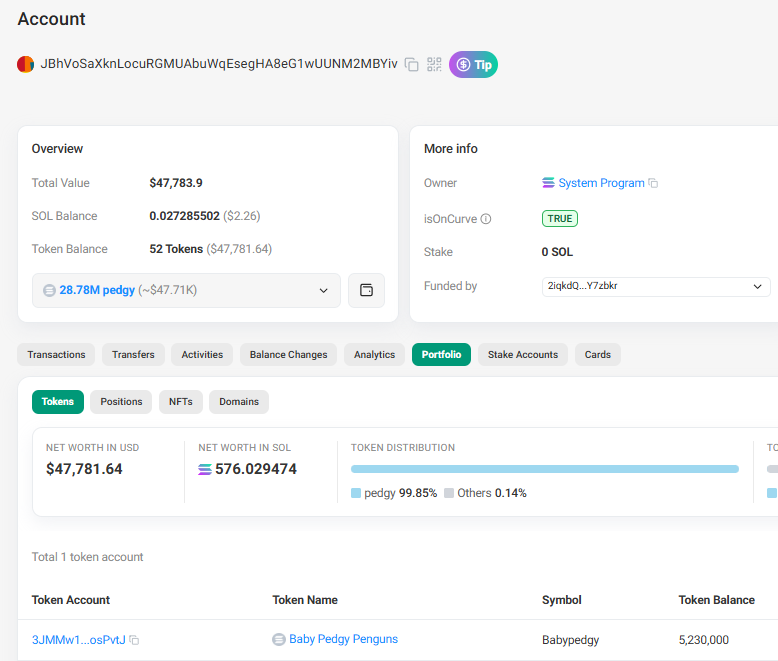Open the wallet icon button beside the token dropdown
Image resolution: width=778 pixels, height=661 pixels.
(x=366, y=290)
